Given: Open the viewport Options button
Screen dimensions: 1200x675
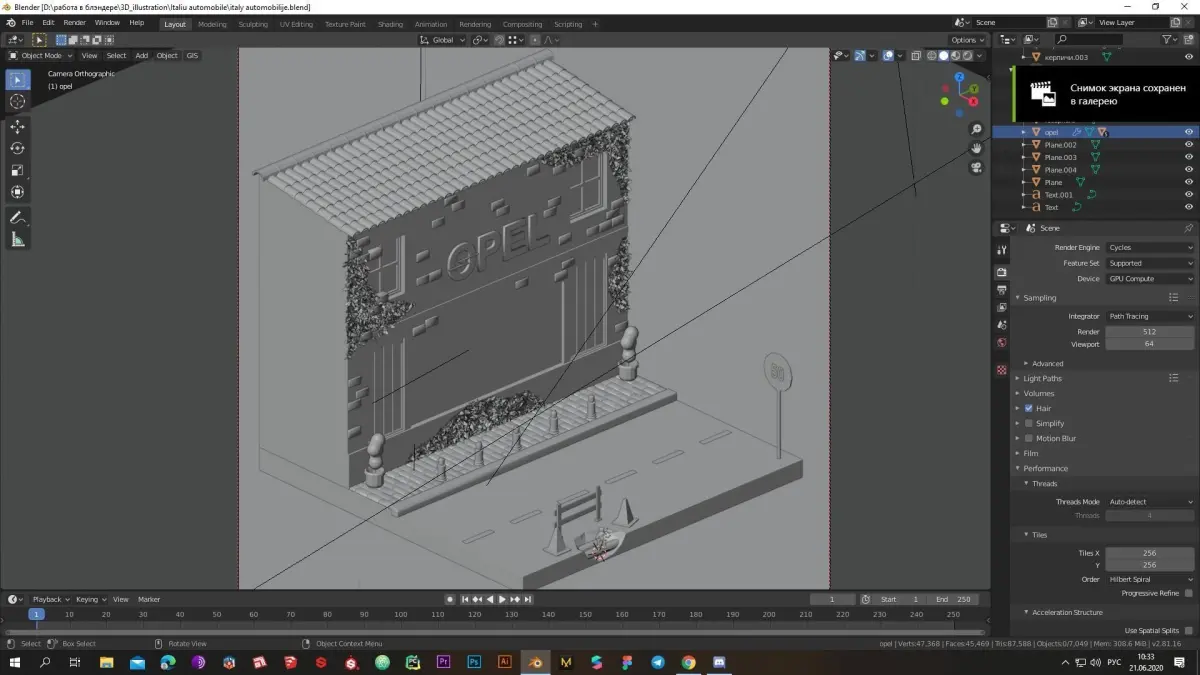Looking at the screenshot, I should 968,40.
